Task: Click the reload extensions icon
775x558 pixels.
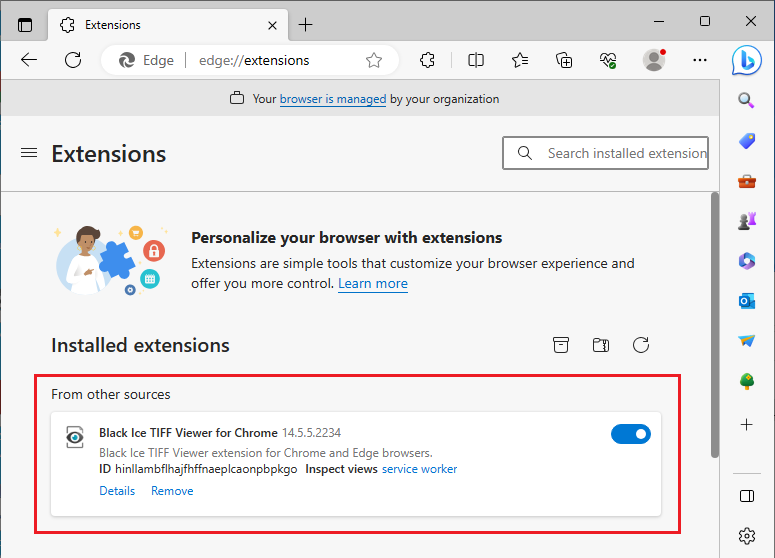Action: 641,345
